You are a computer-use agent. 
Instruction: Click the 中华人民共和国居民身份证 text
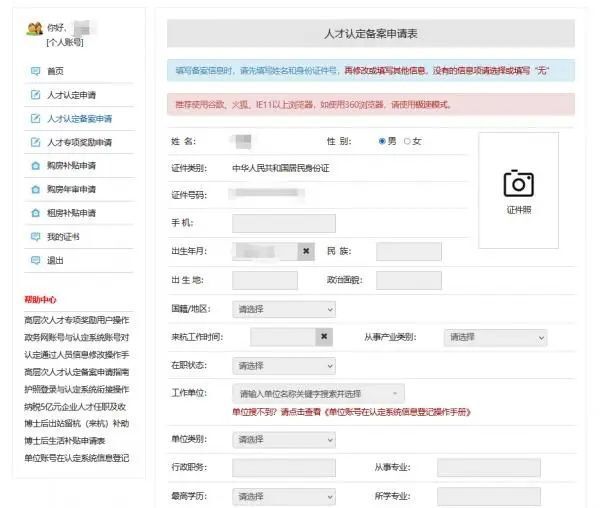pyautogui.click(x=281, y=168)
